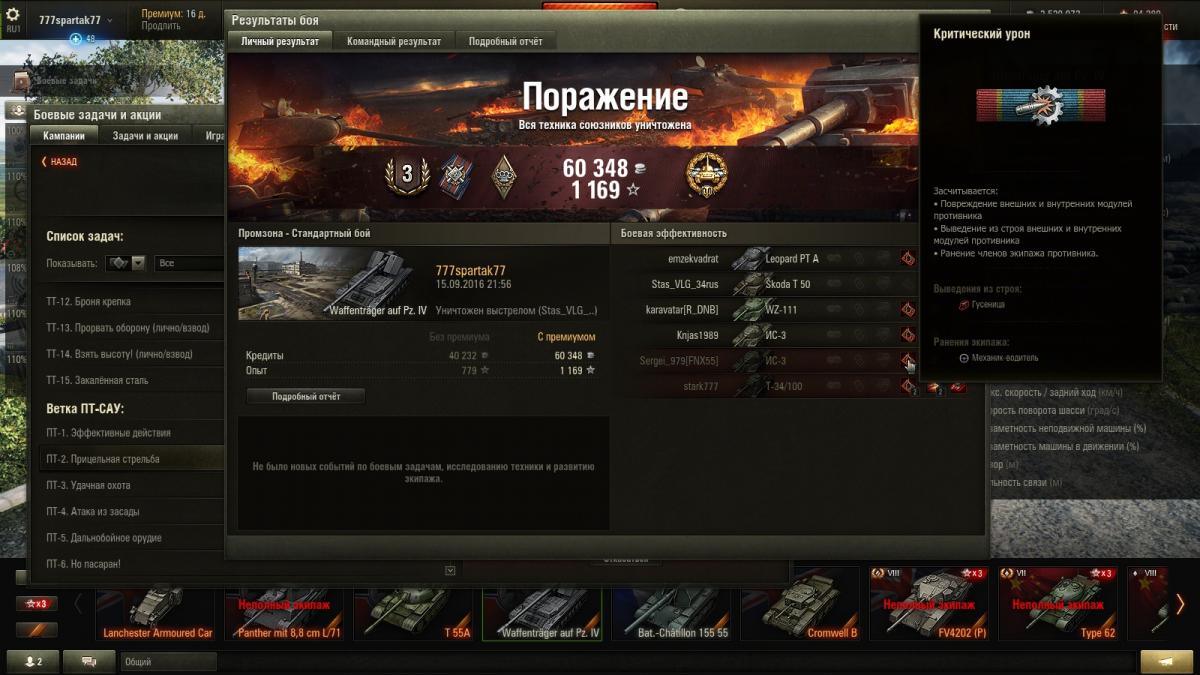The image size is (1200, 675).
Task: Go back with the НАЗАД link
Action: point(59,161)
